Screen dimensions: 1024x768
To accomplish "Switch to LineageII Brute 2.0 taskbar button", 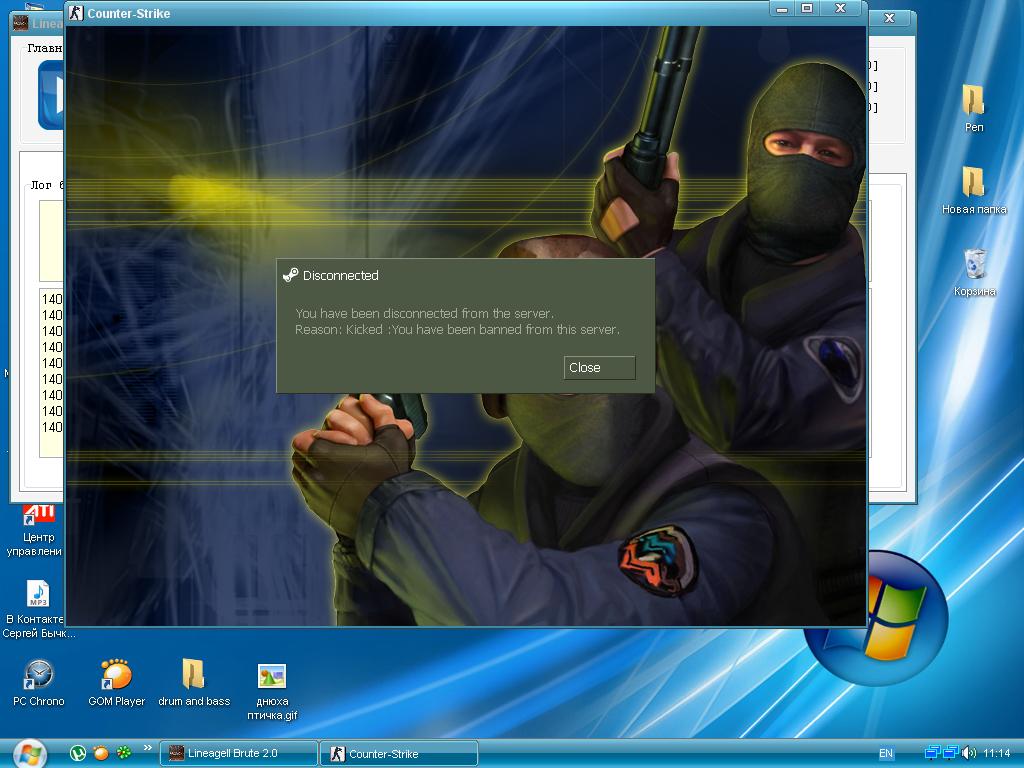I will pos(238,754).
